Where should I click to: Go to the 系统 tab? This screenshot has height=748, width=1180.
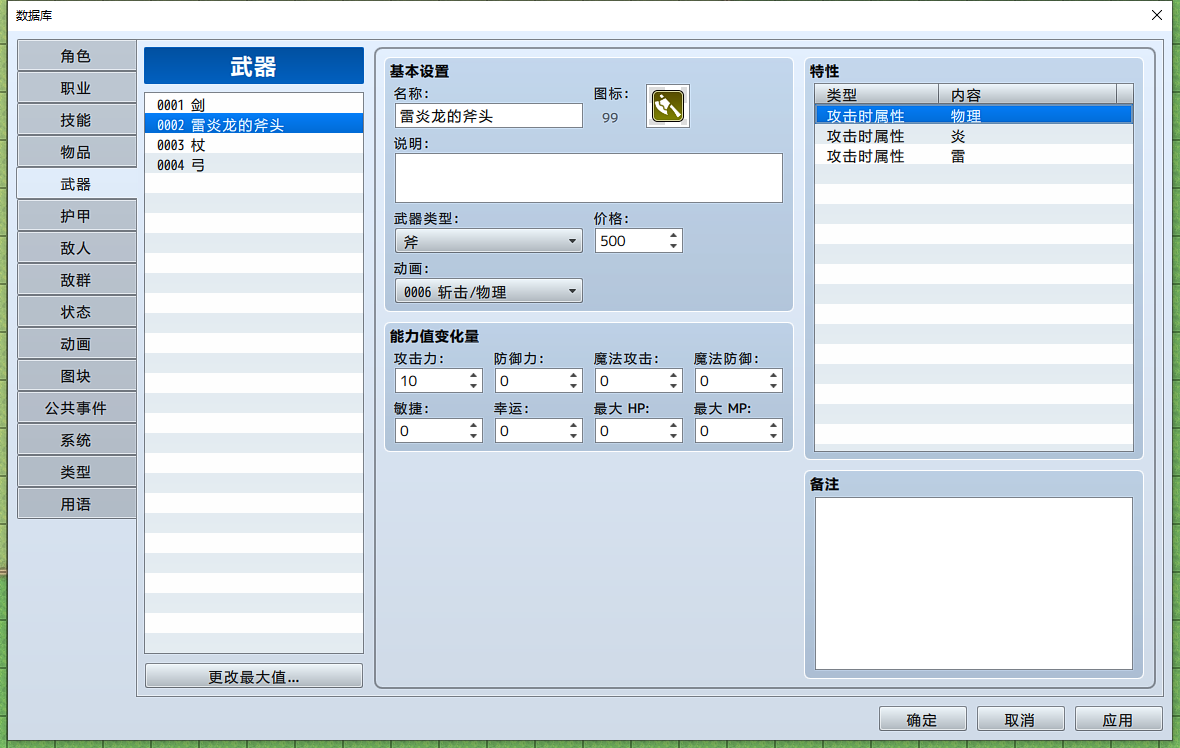pyautogui.click(x=76, y=440)
